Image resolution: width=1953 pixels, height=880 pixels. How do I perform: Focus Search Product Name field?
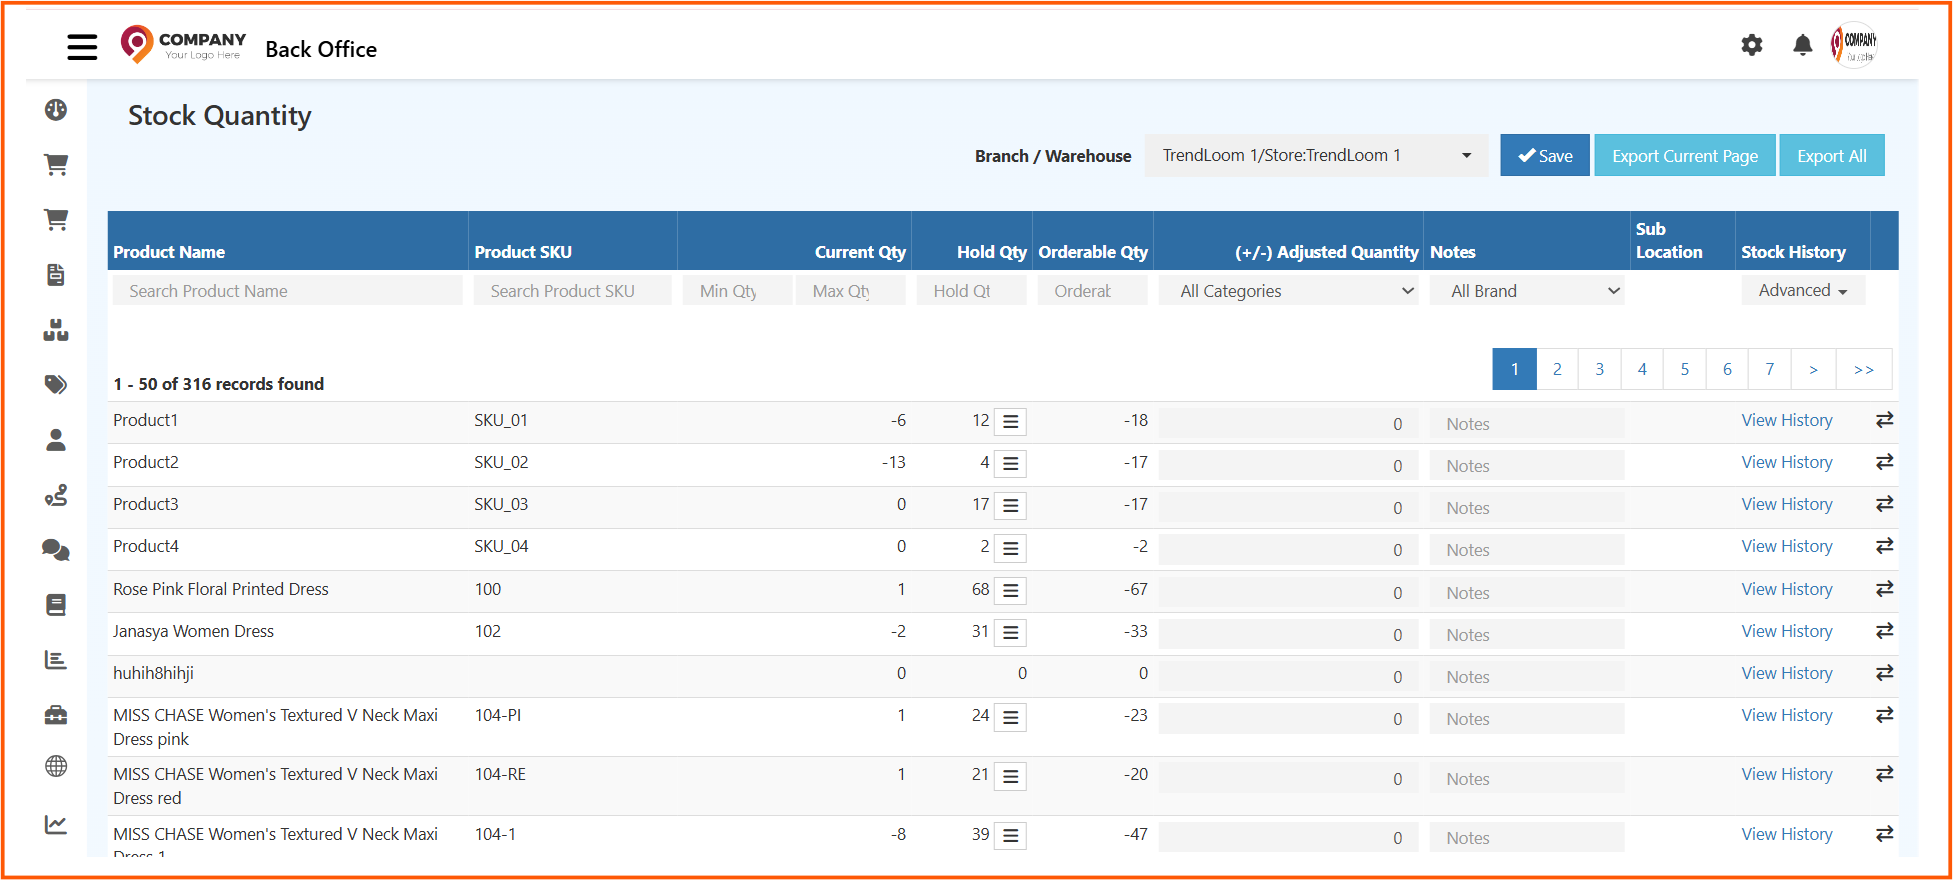pyautogui.click(x=288, y=291)
